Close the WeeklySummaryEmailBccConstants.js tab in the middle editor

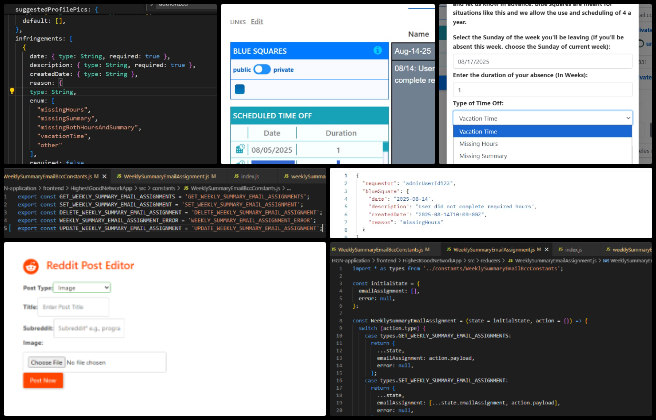coord(104,177)
